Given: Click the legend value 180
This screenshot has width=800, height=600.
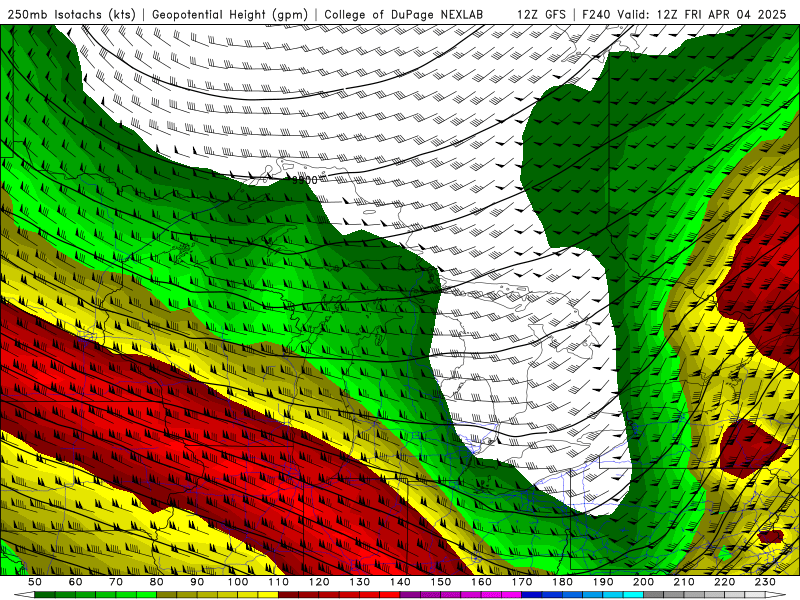Looking at the screenshot, I should (562, 582).
